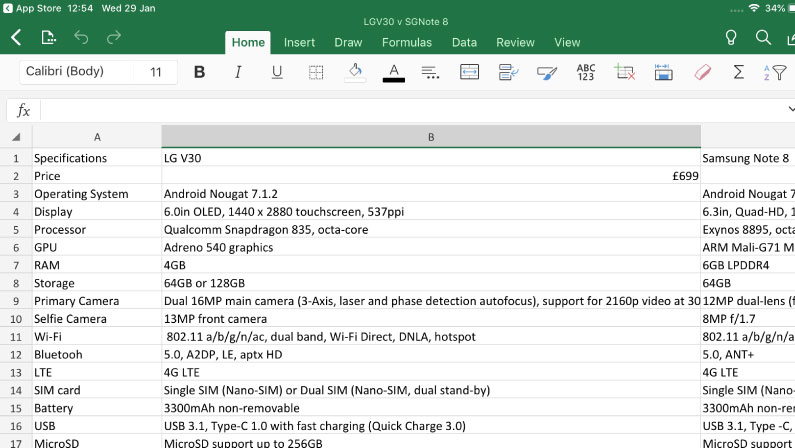Open Sort and Filter icon
Screen dimensions: 795x448
coord(774,72)
